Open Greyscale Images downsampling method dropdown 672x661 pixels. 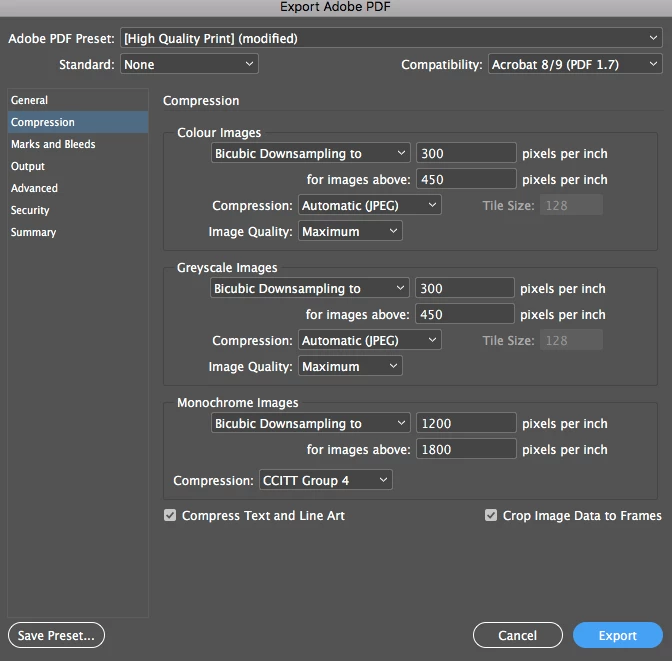(x=309, y=288)
